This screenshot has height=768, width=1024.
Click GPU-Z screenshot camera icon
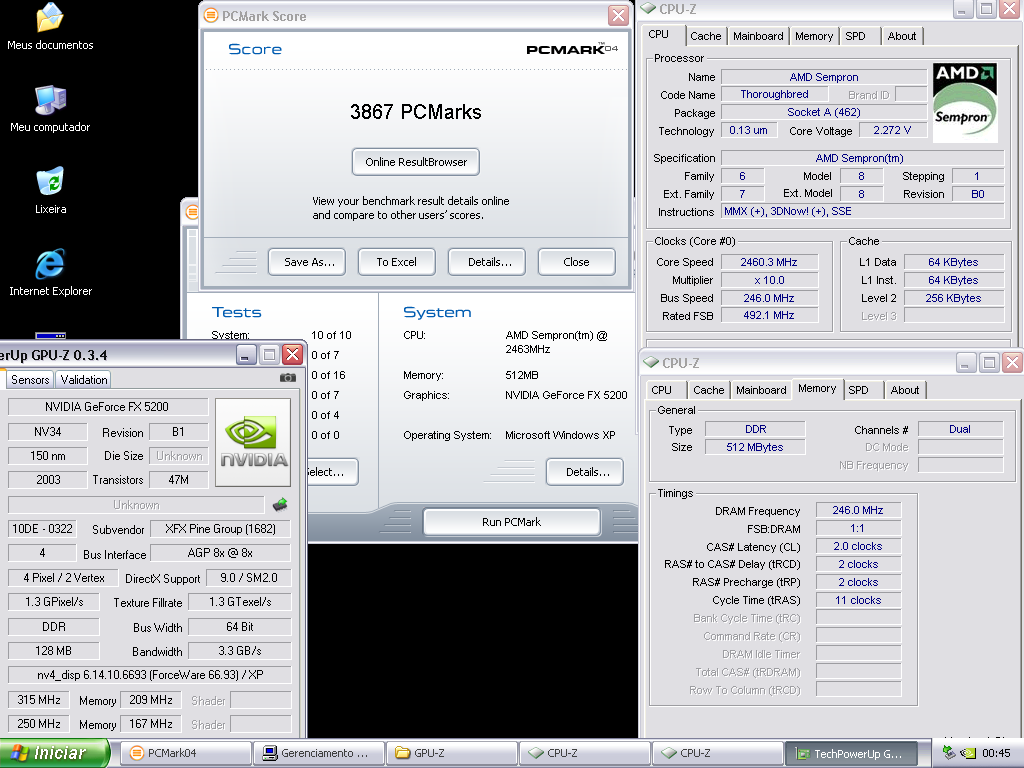[x=287, y=377]
